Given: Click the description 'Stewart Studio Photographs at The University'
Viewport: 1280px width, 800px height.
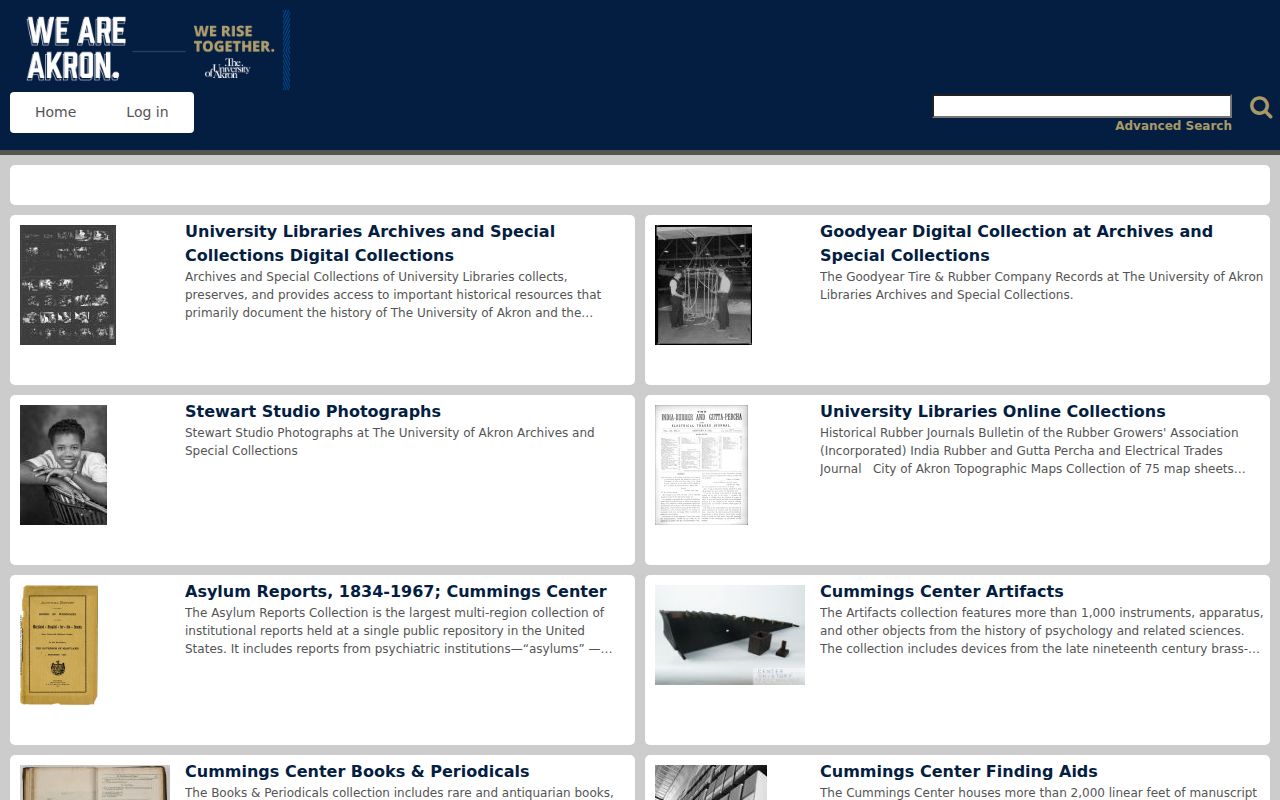Looking at the screenshot, I should click(389, 442).
